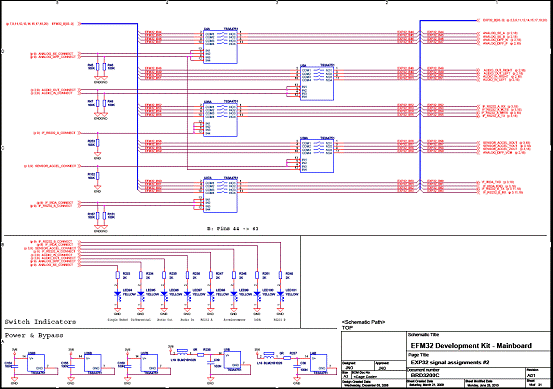The height and width of the screenshot is (389, 553).
Task: Click the "Switch Indicators" section heading
Action: (x=40, y=322)
